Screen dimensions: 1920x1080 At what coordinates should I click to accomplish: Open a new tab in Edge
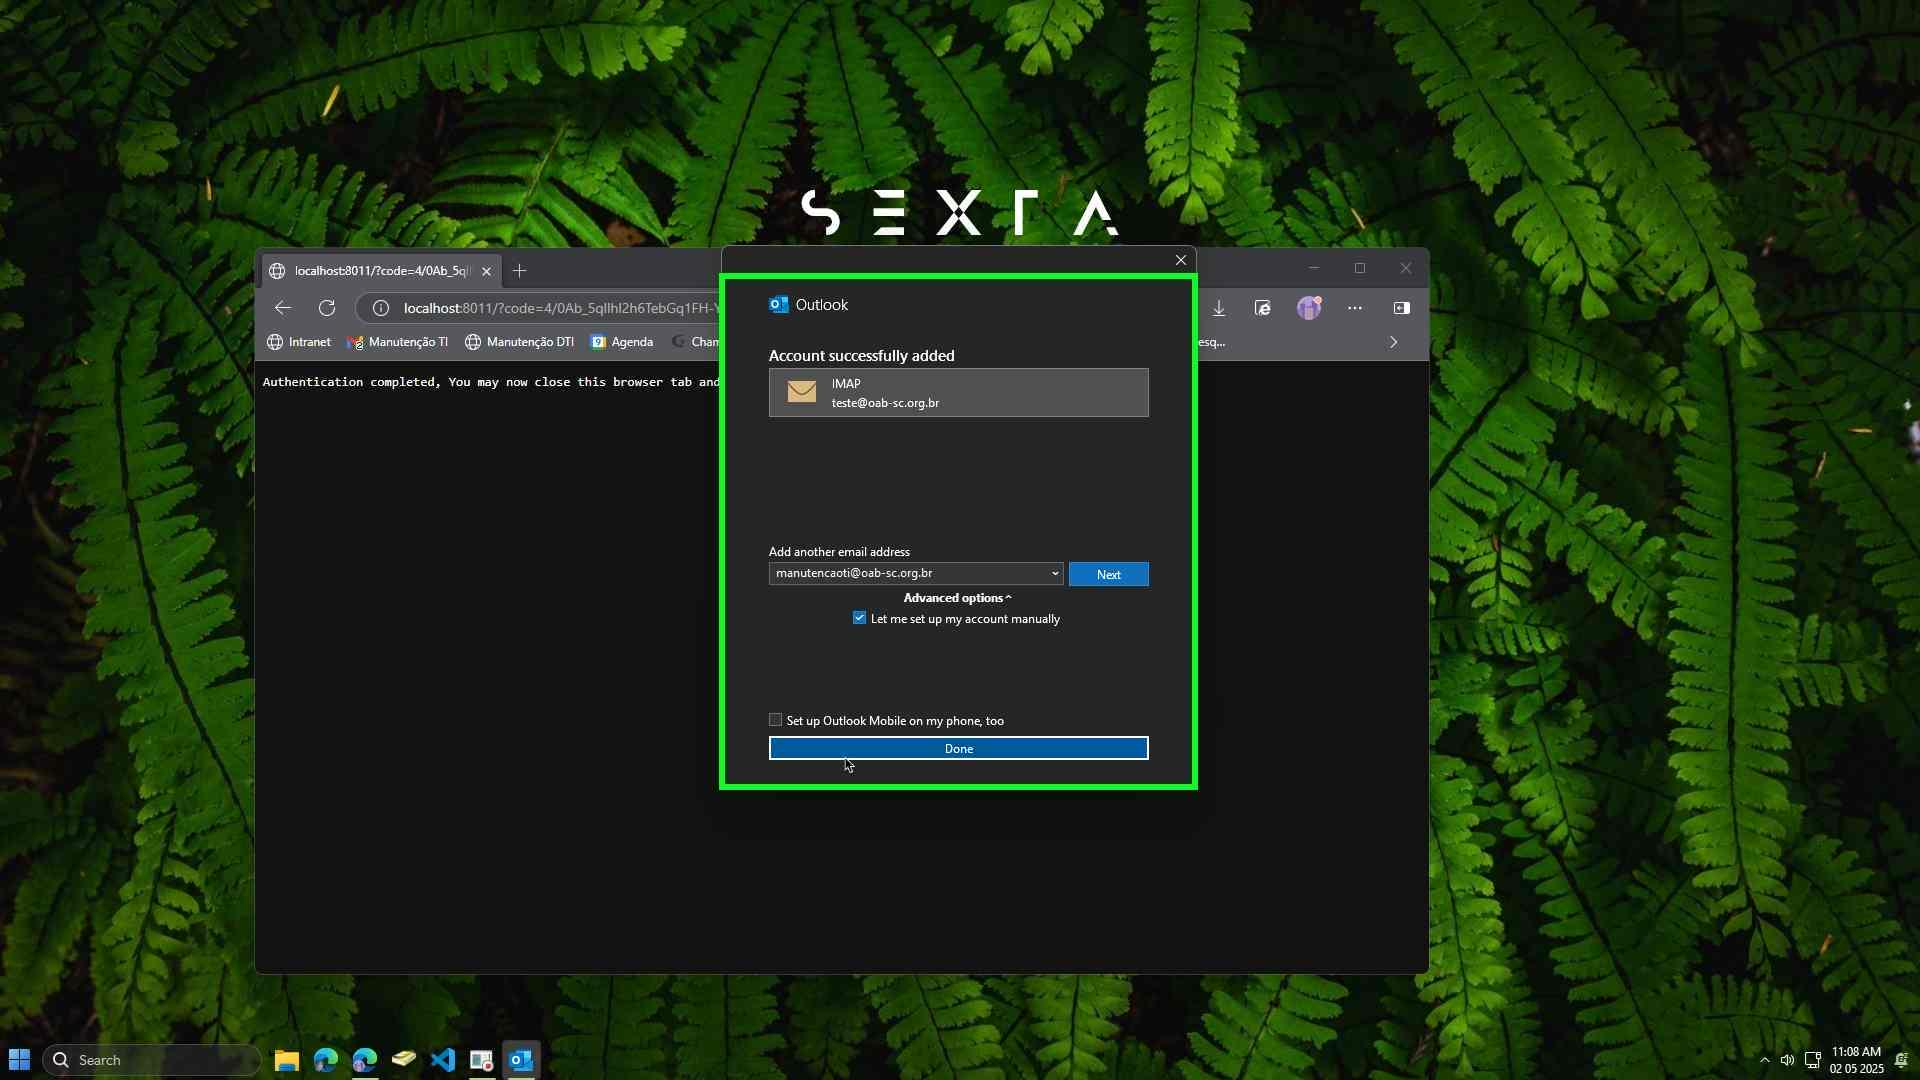(519, 271)
